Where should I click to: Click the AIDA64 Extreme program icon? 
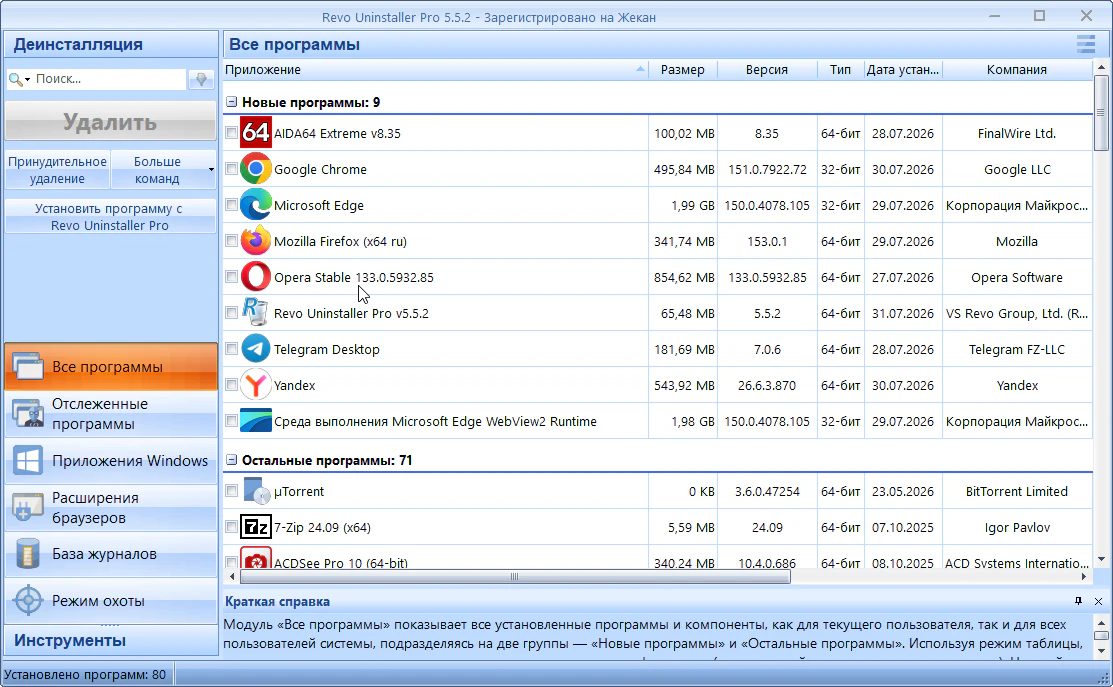tap(256, 133)
